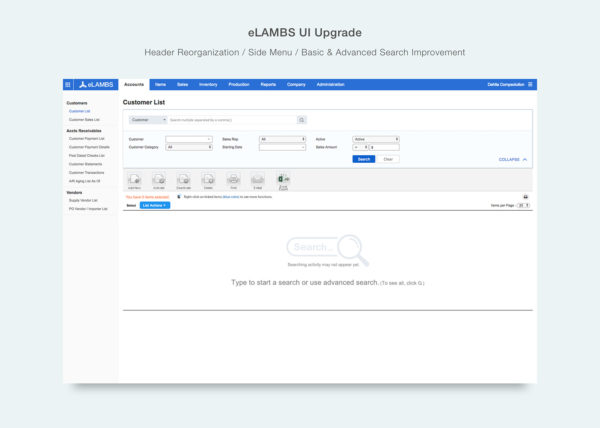
Task: Open the Inventory tab
Action: (208, 85)
